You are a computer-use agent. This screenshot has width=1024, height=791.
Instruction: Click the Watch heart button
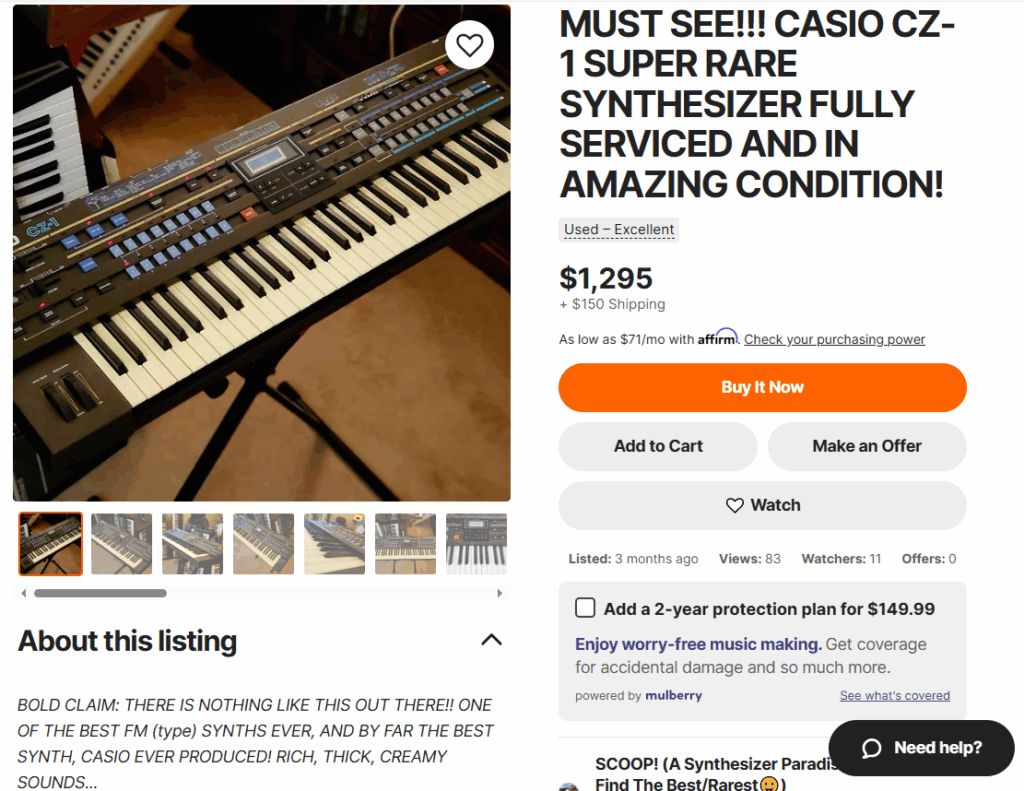click(x=762, y=505)
